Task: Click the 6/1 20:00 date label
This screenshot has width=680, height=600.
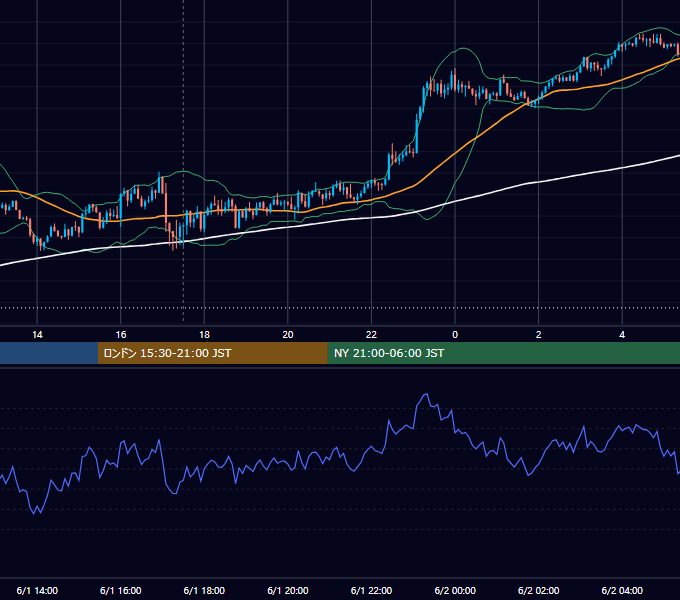Action: (x=288, y=590)
